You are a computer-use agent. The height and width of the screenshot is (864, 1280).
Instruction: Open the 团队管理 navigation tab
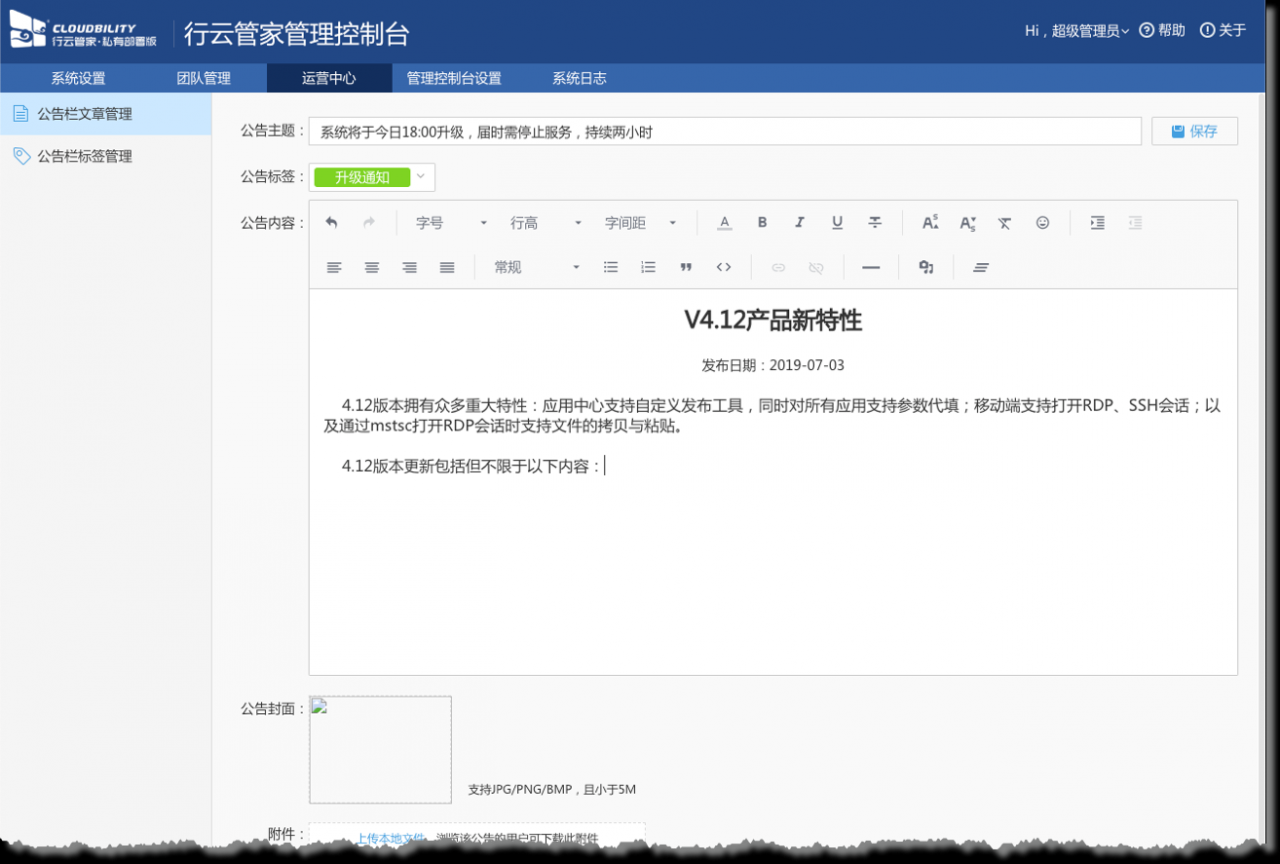pyautogui.click(x=203, y=78)
